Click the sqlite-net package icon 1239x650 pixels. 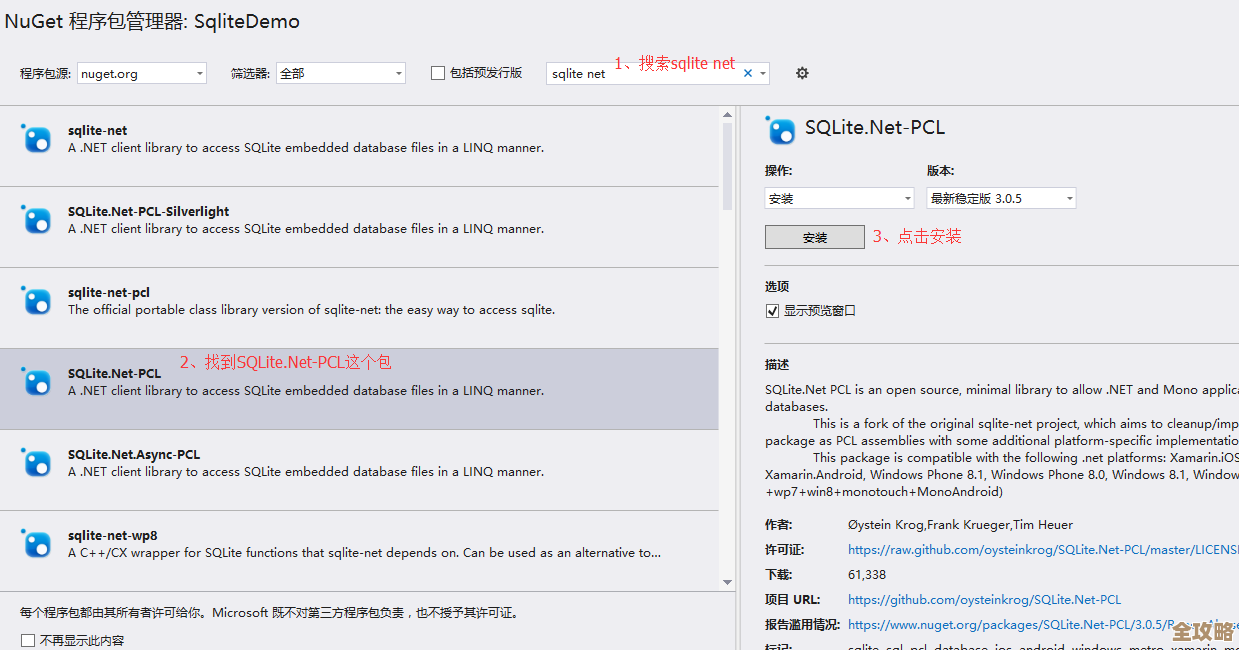click(36, 139)
